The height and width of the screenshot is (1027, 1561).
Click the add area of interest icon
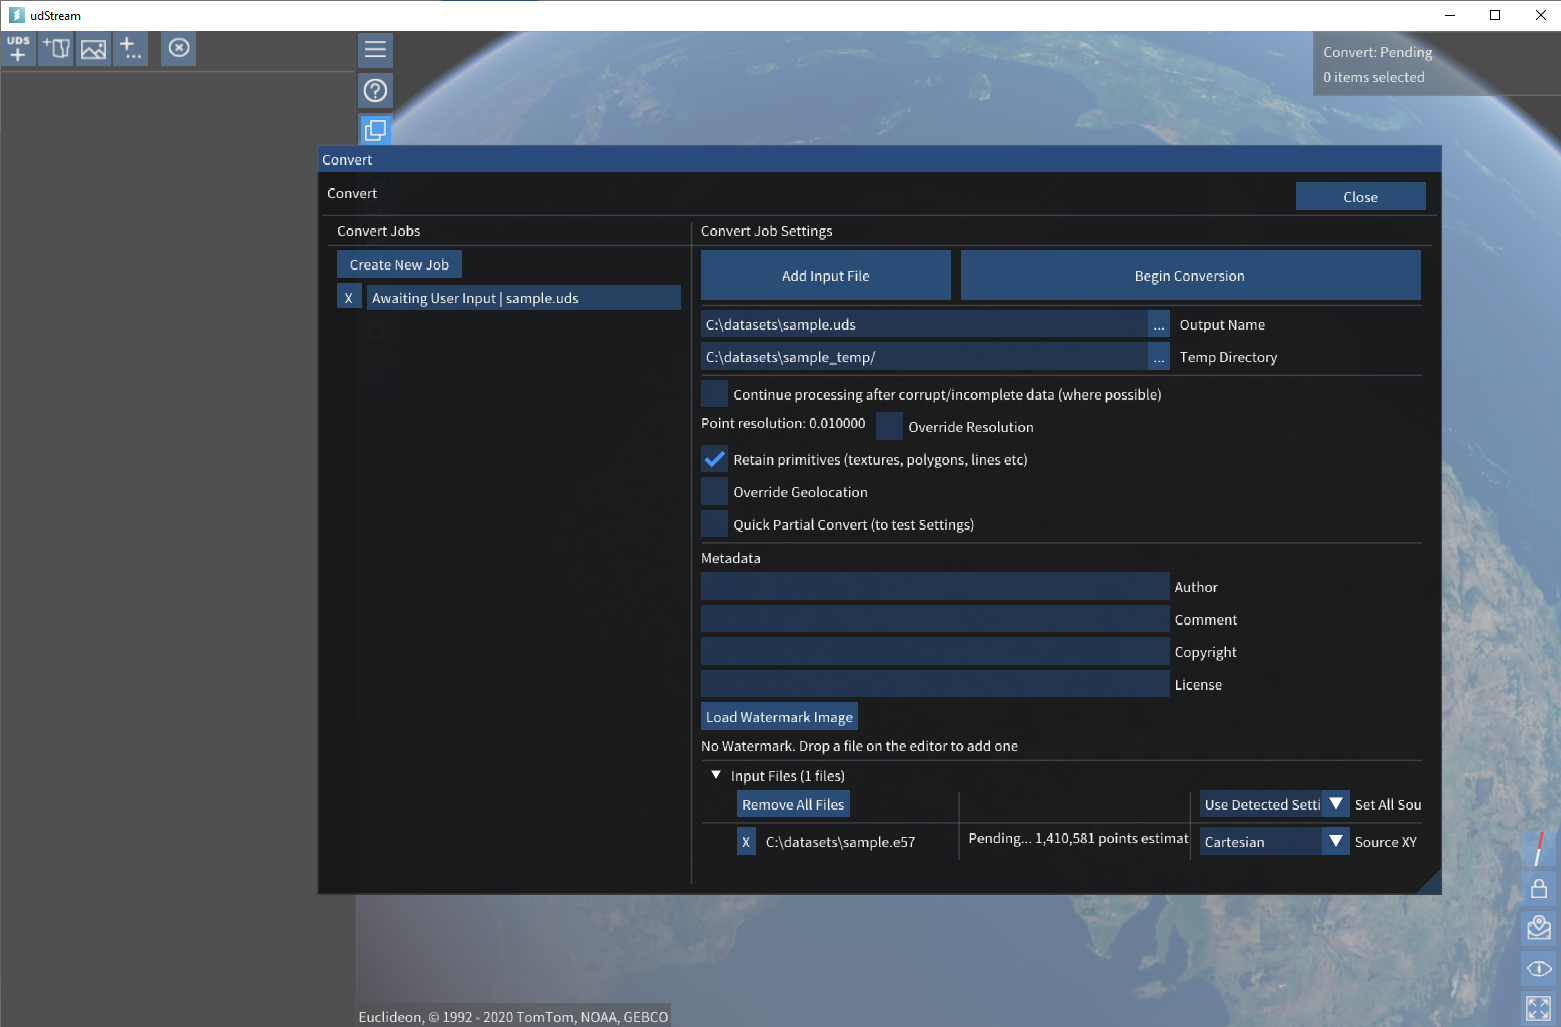coord(56,48)
